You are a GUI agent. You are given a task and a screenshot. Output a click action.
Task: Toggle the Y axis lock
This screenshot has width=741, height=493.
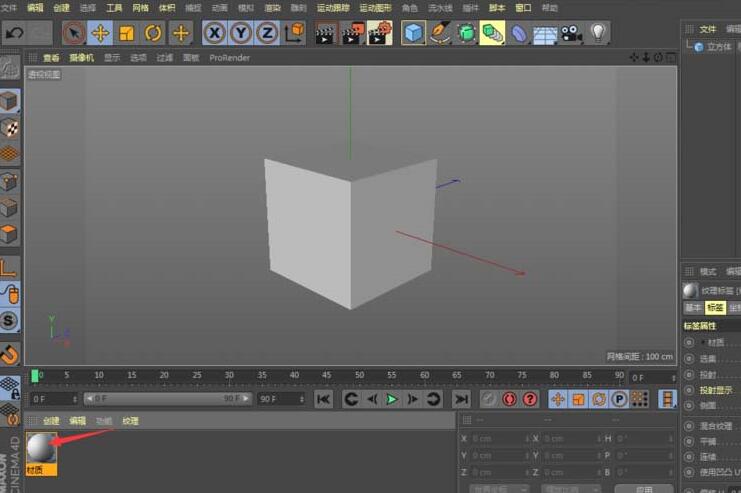pyautogui.click(x=241, y=33)
